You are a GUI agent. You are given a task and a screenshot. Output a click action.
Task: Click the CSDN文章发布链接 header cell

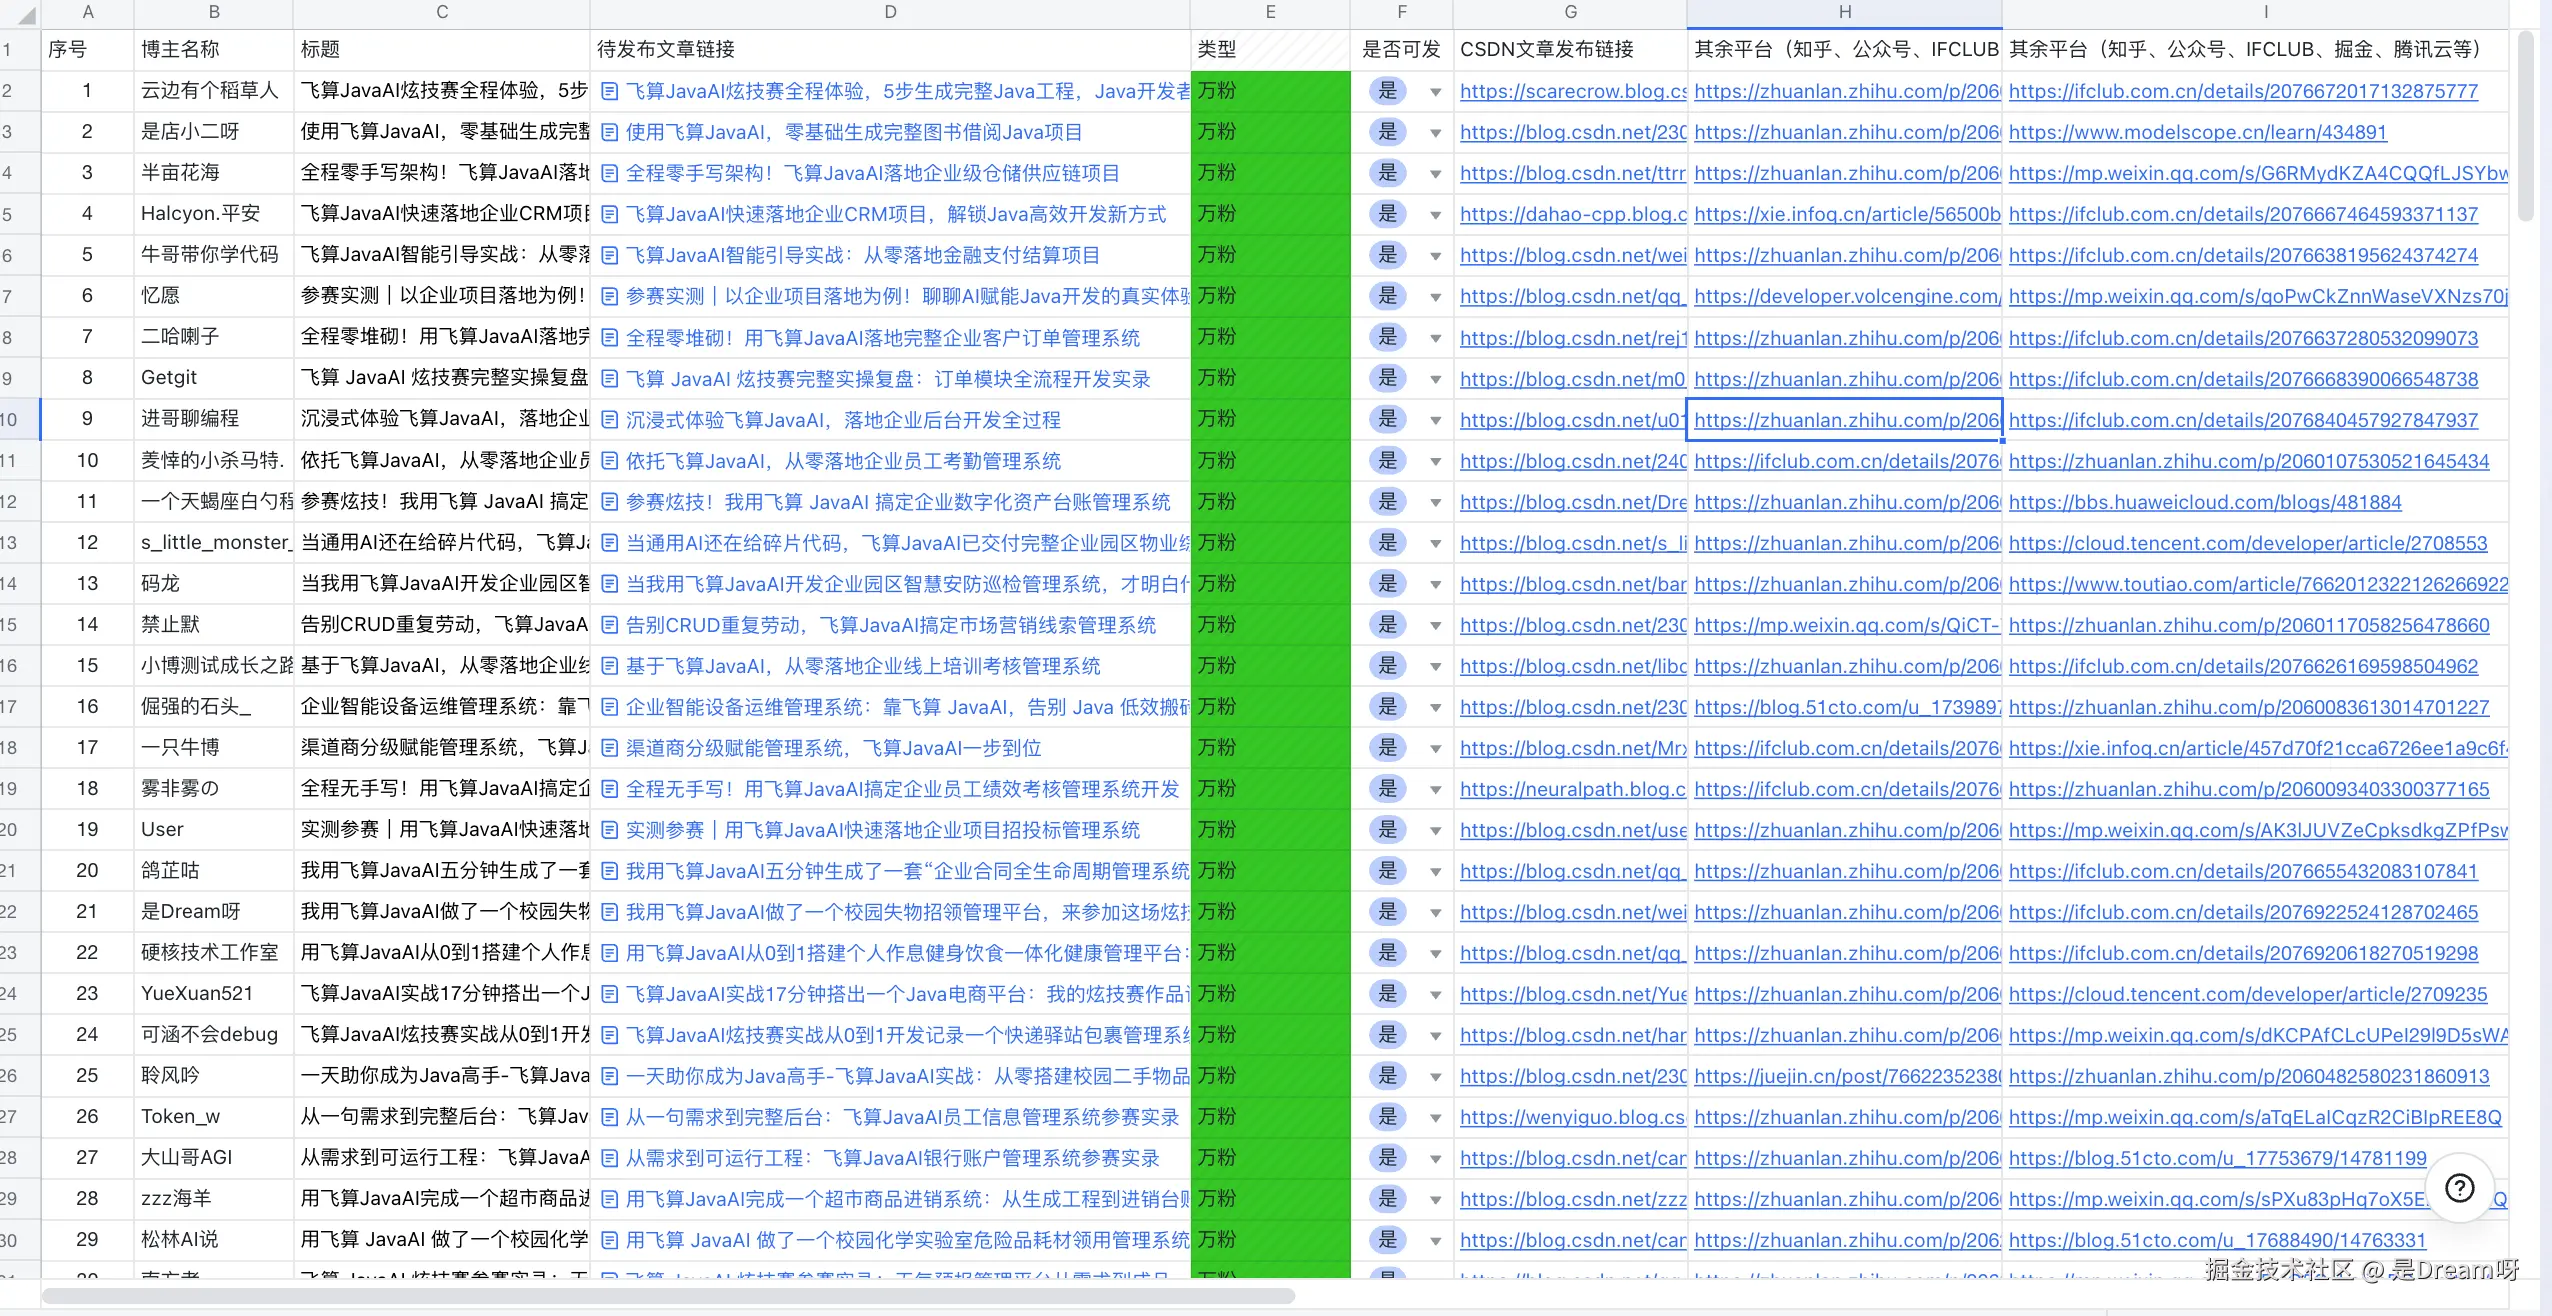pyautogui.click(x=1570, y=49)
